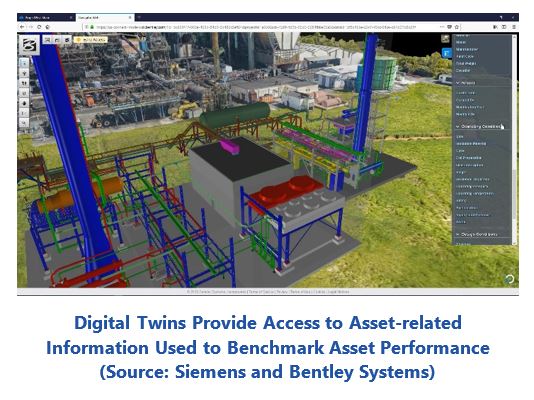Viewport: 534px width, 400px height.
Task: Expand the Design Conditions section
Action: tap(477, 235)
